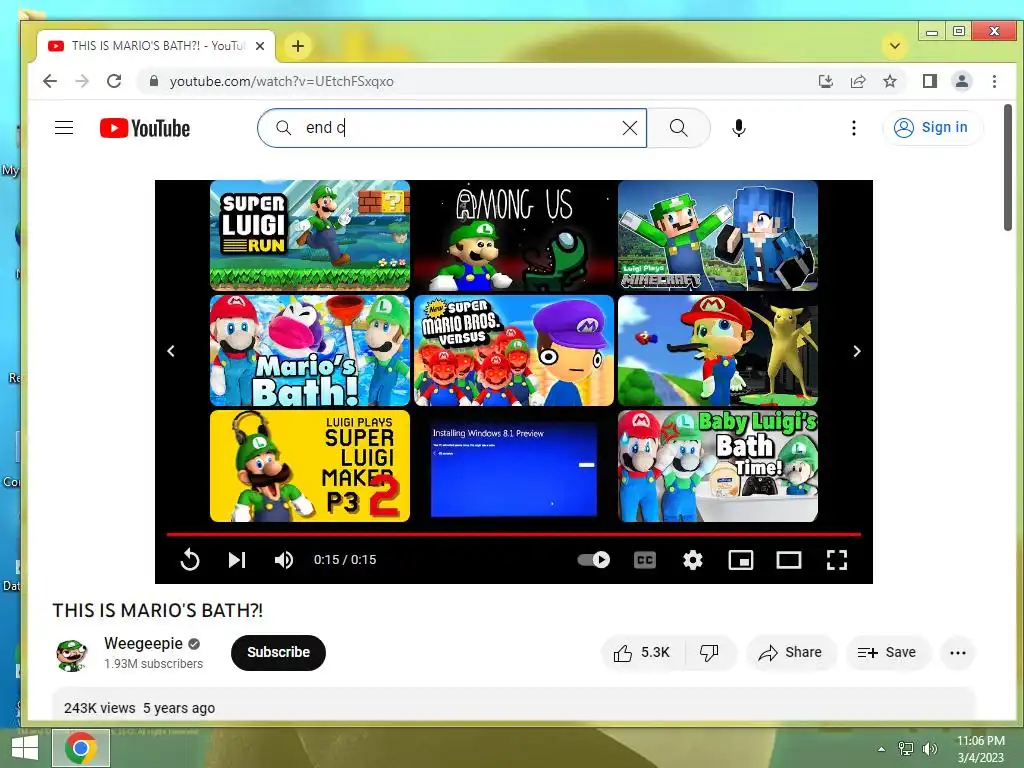Toggle theater mode
This screenshot has width=1024, height=768.
tap(789, 560)
